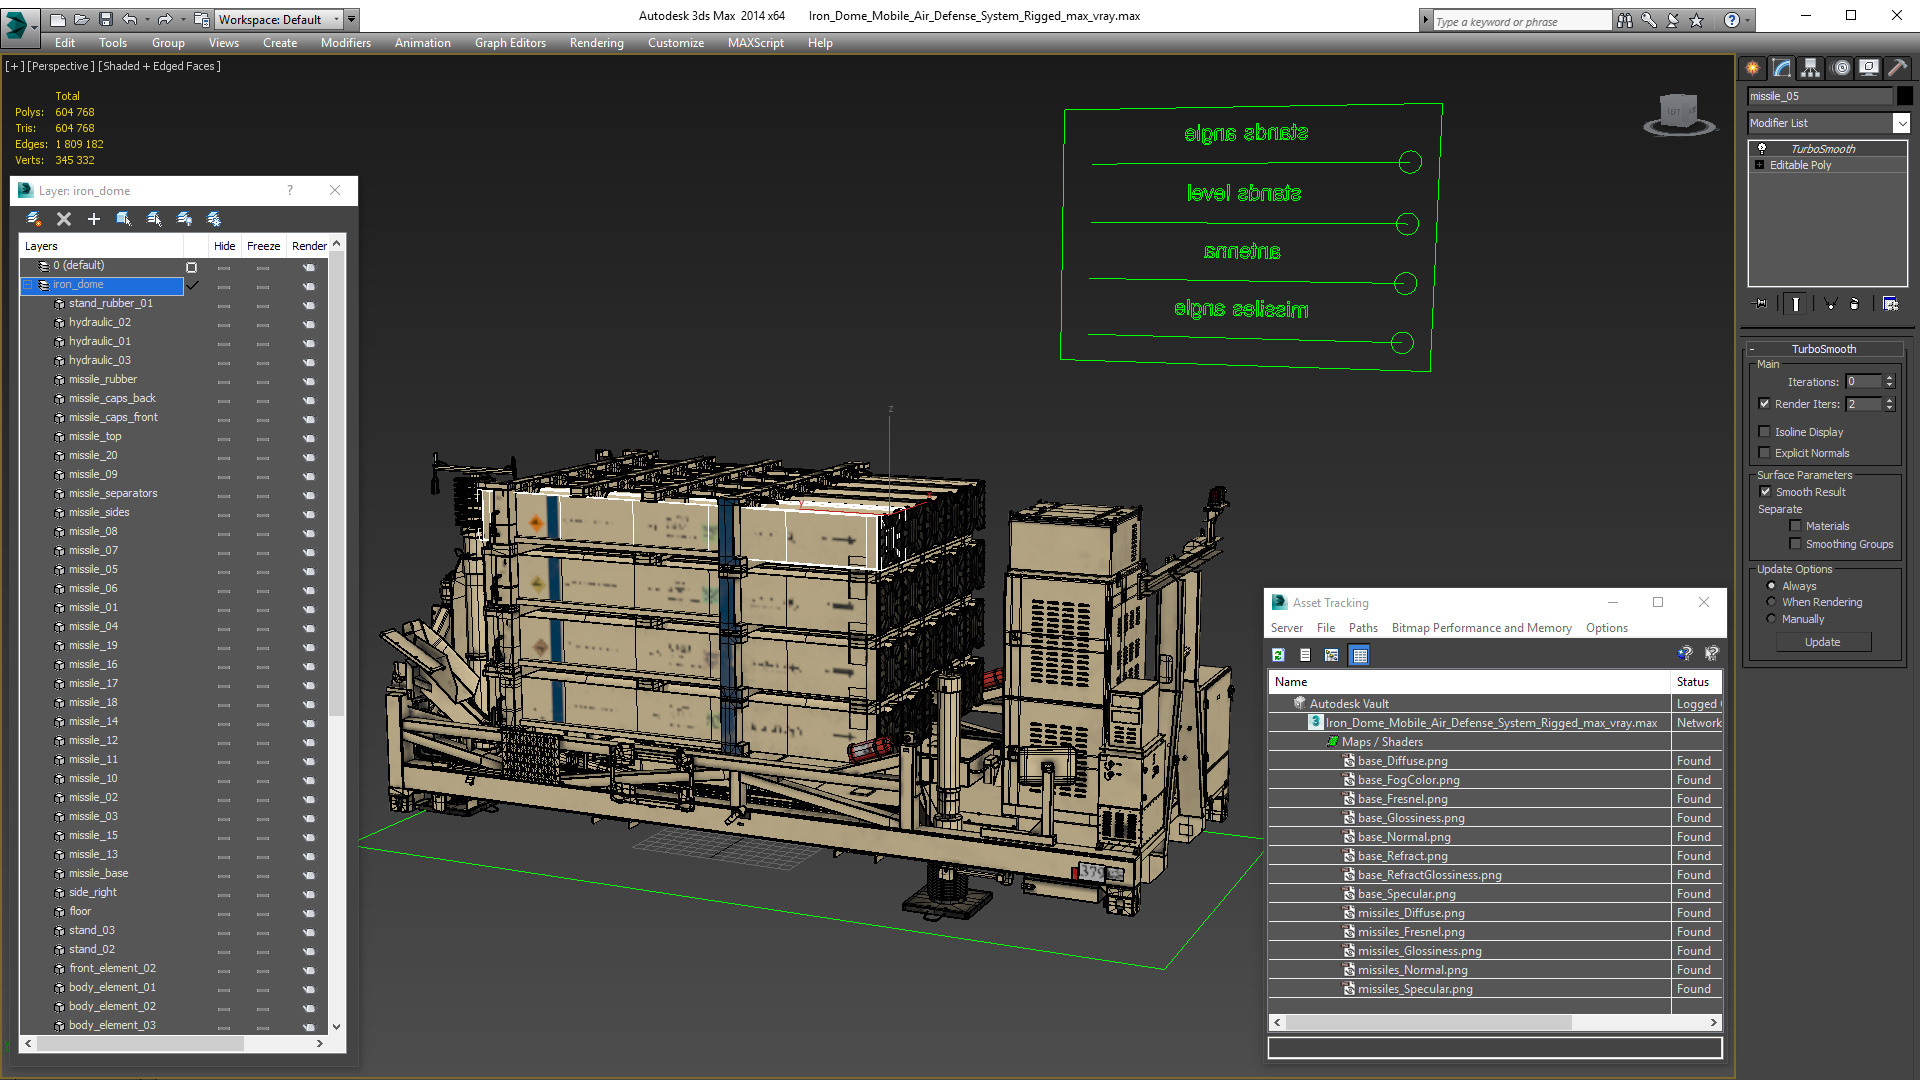Click Add Selected Objects plus icon
This screenshot has width=1920, height=1080.
(x=94, y=219)
